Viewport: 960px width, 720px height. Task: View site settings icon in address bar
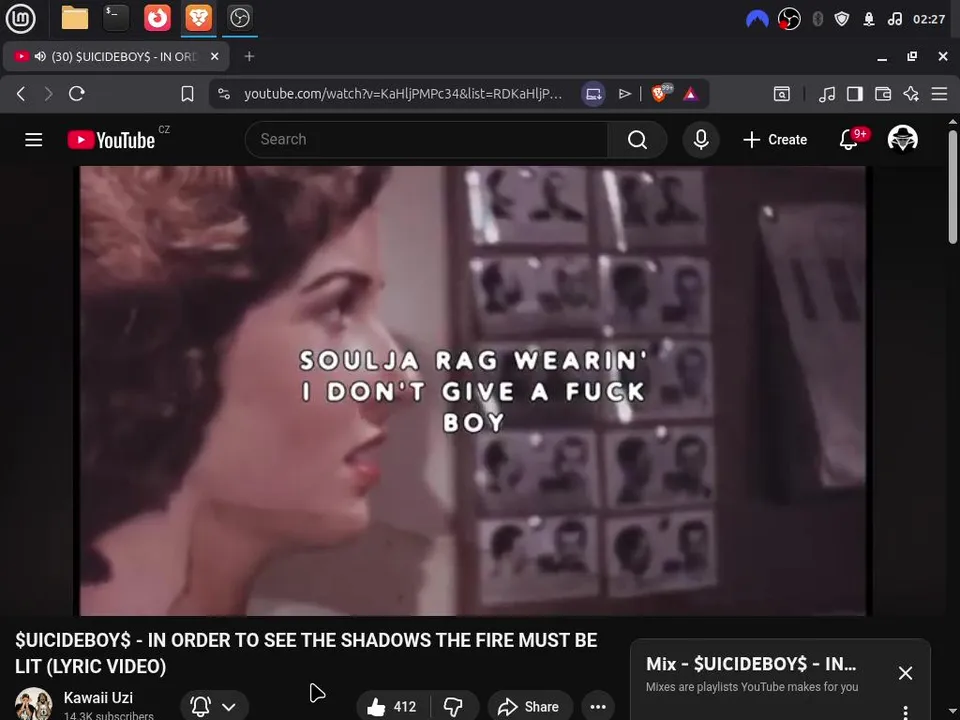[x=224, y=94]
